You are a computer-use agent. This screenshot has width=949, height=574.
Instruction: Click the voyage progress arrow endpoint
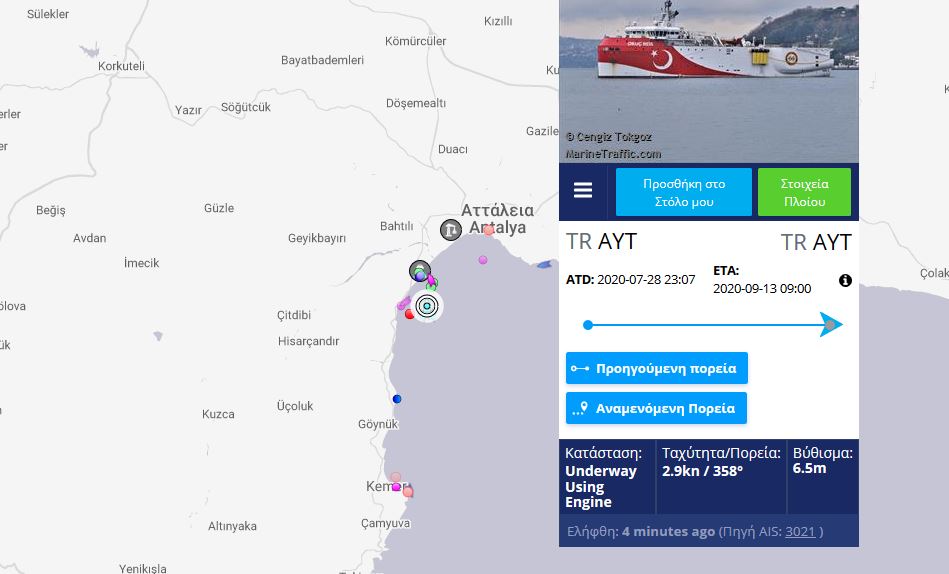click(x=831, y=325)
